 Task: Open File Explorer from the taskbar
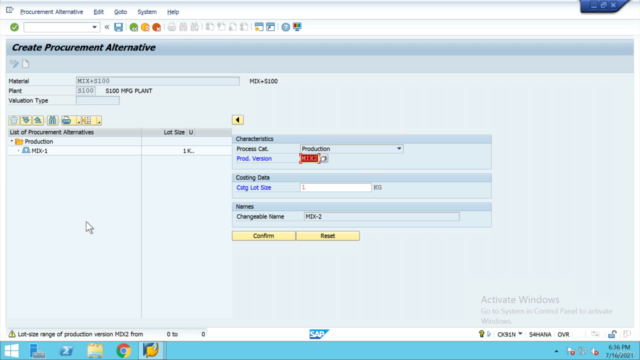pyautogui.click(x=95, y=351)
